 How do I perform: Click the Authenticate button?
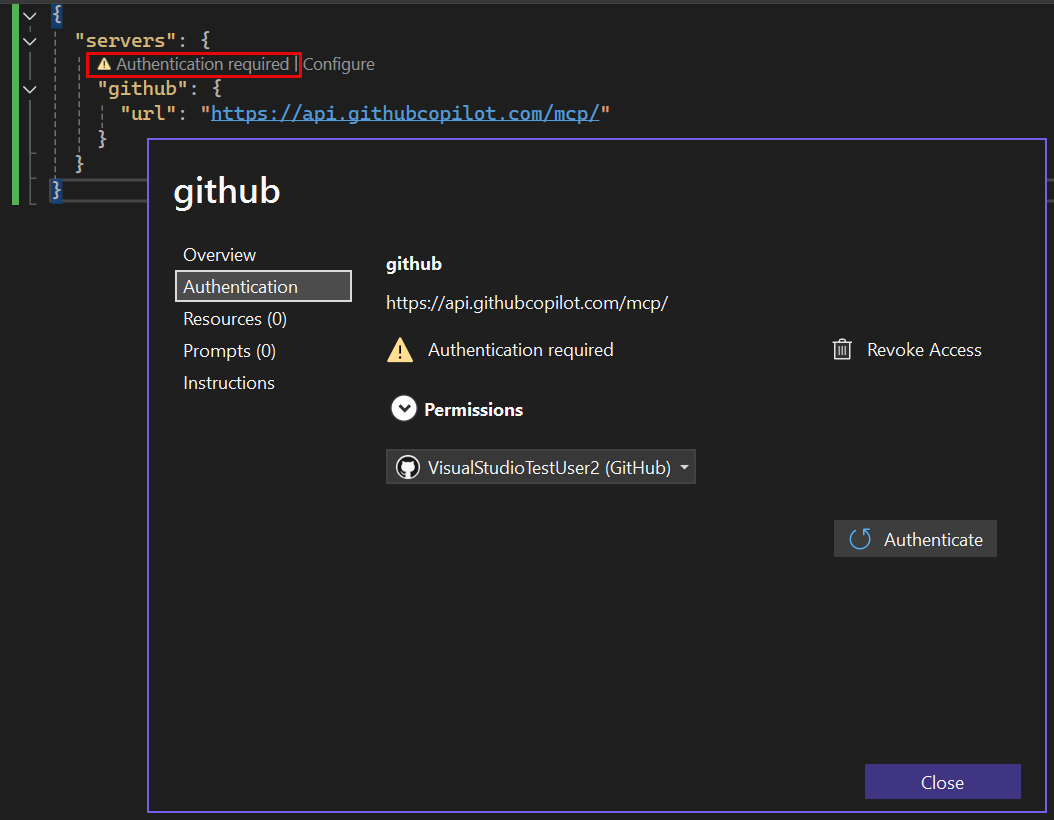pos(915,538)
